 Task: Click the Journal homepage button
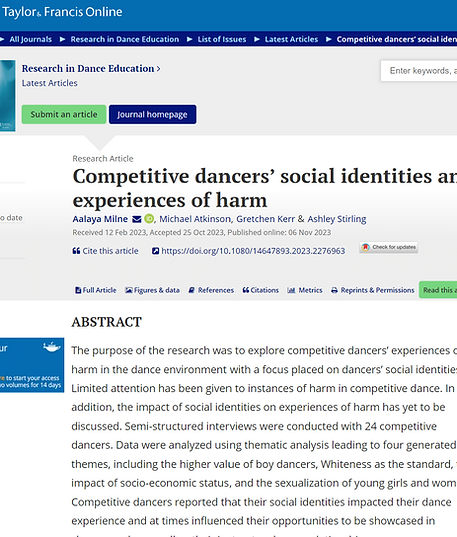tap(152, 114)
